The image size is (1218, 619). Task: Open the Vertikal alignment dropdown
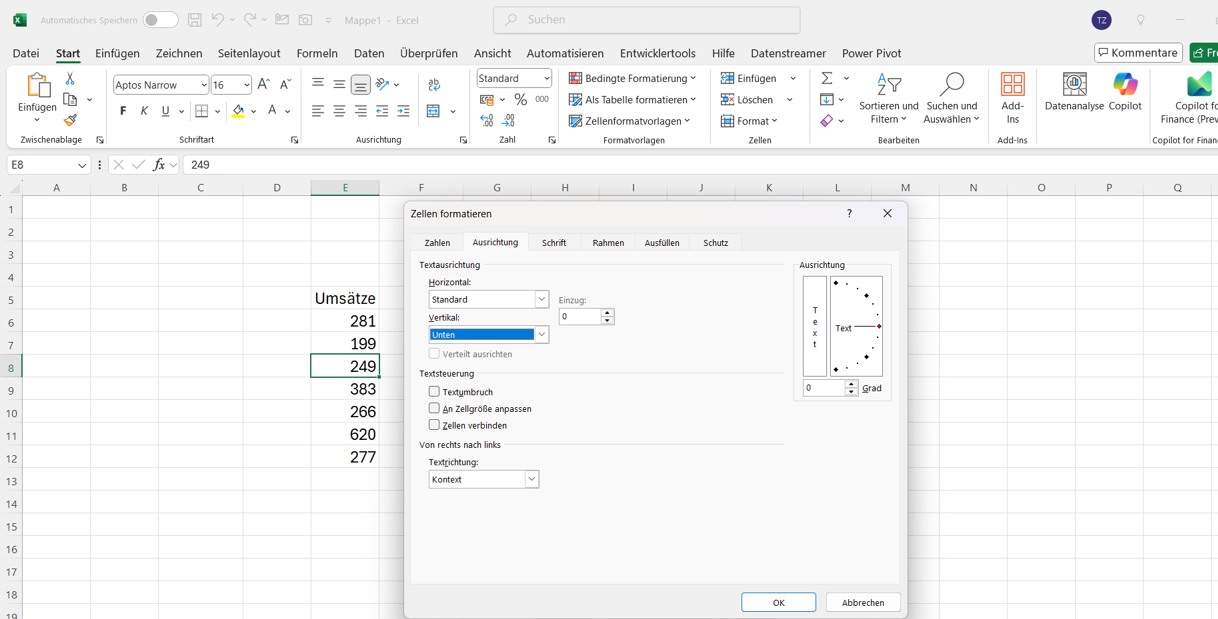pos(541,335)
